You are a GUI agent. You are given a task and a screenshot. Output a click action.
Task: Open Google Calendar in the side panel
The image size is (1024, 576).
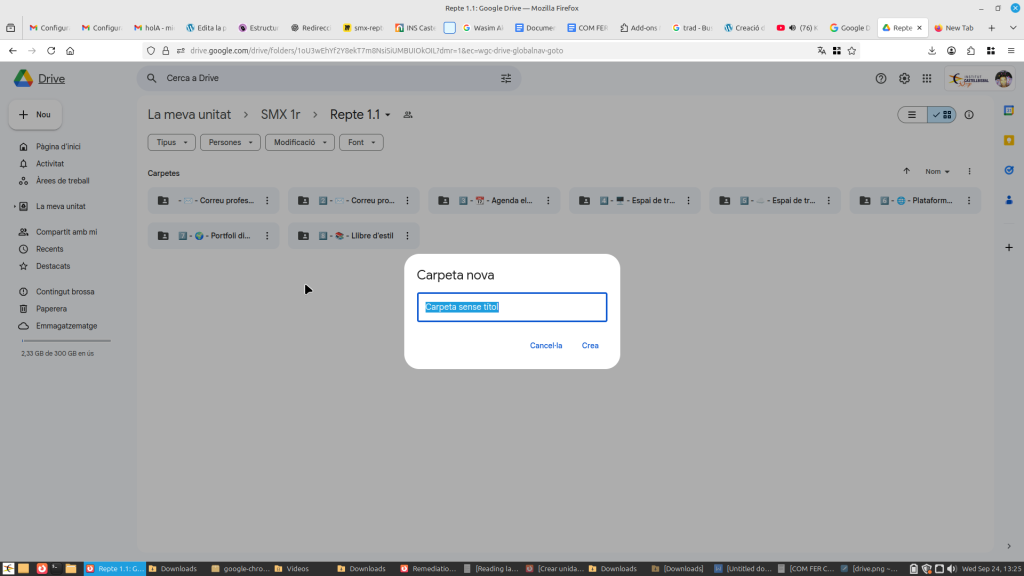coord(1009,110)
